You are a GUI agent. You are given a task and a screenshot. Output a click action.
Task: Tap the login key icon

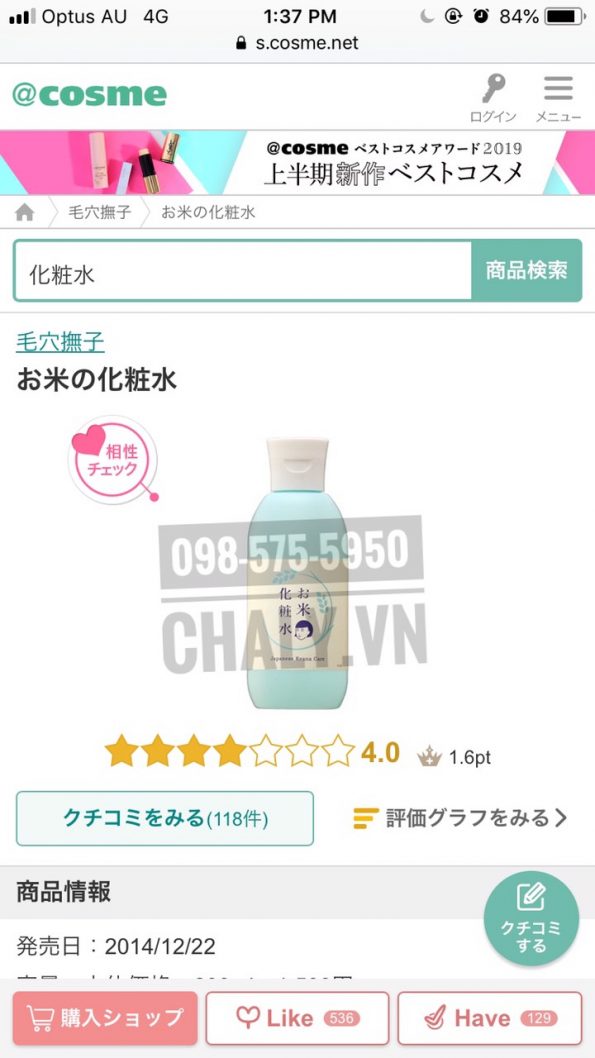click(493, 89)
